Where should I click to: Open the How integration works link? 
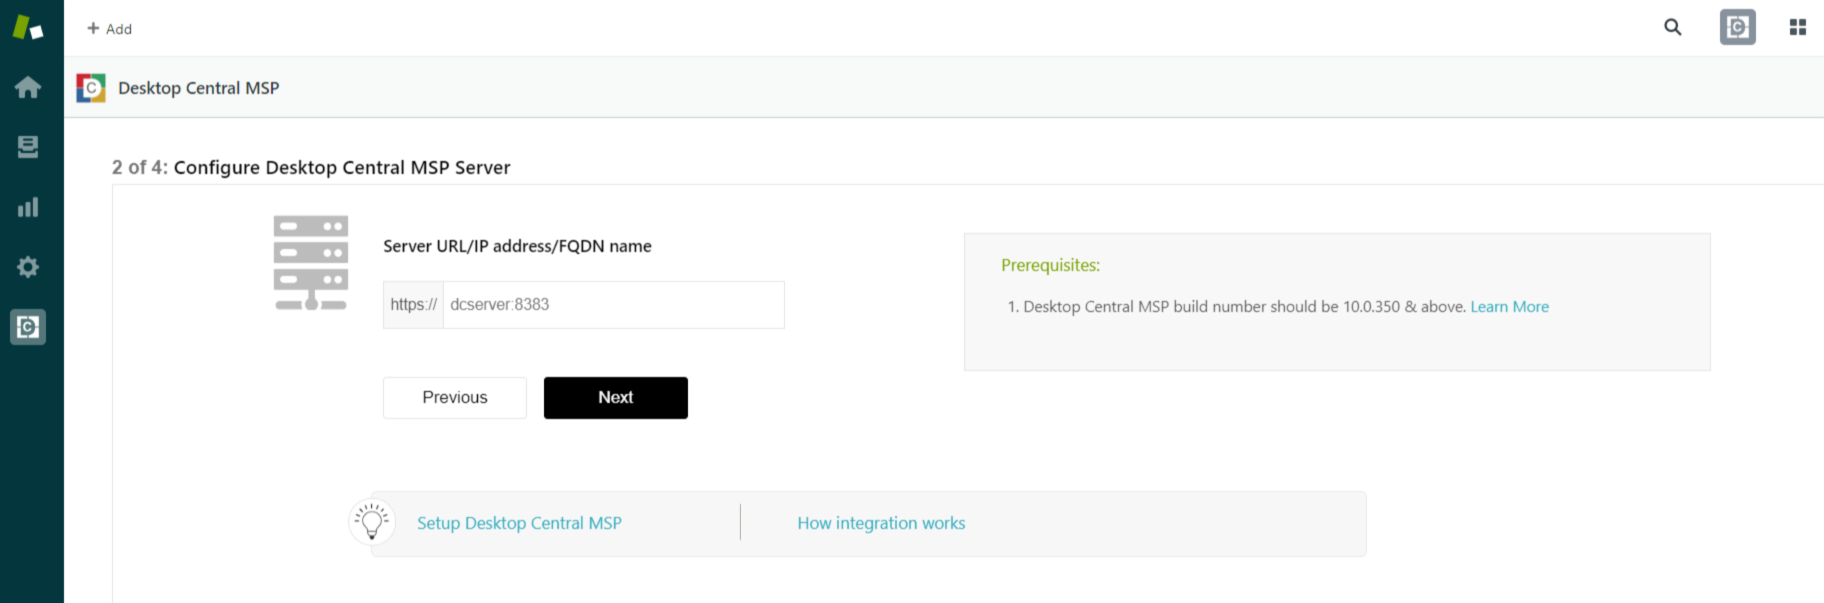point(881,523)
